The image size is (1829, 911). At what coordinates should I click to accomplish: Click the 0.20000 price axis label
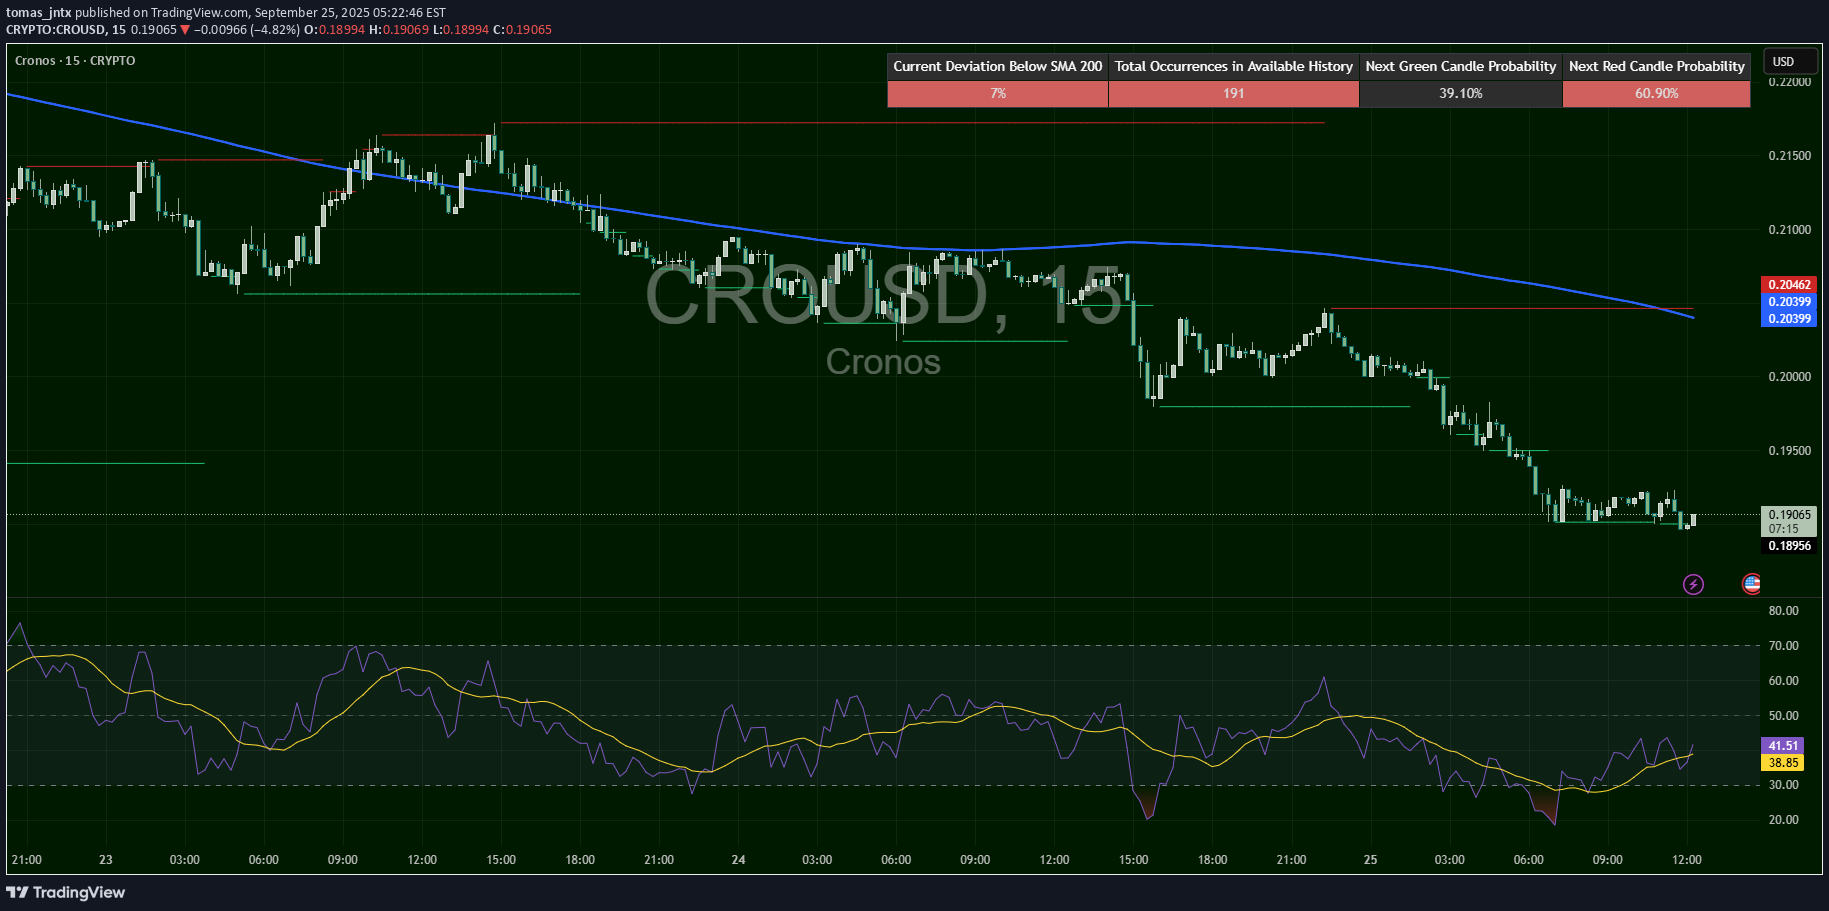pos(1789,377)
